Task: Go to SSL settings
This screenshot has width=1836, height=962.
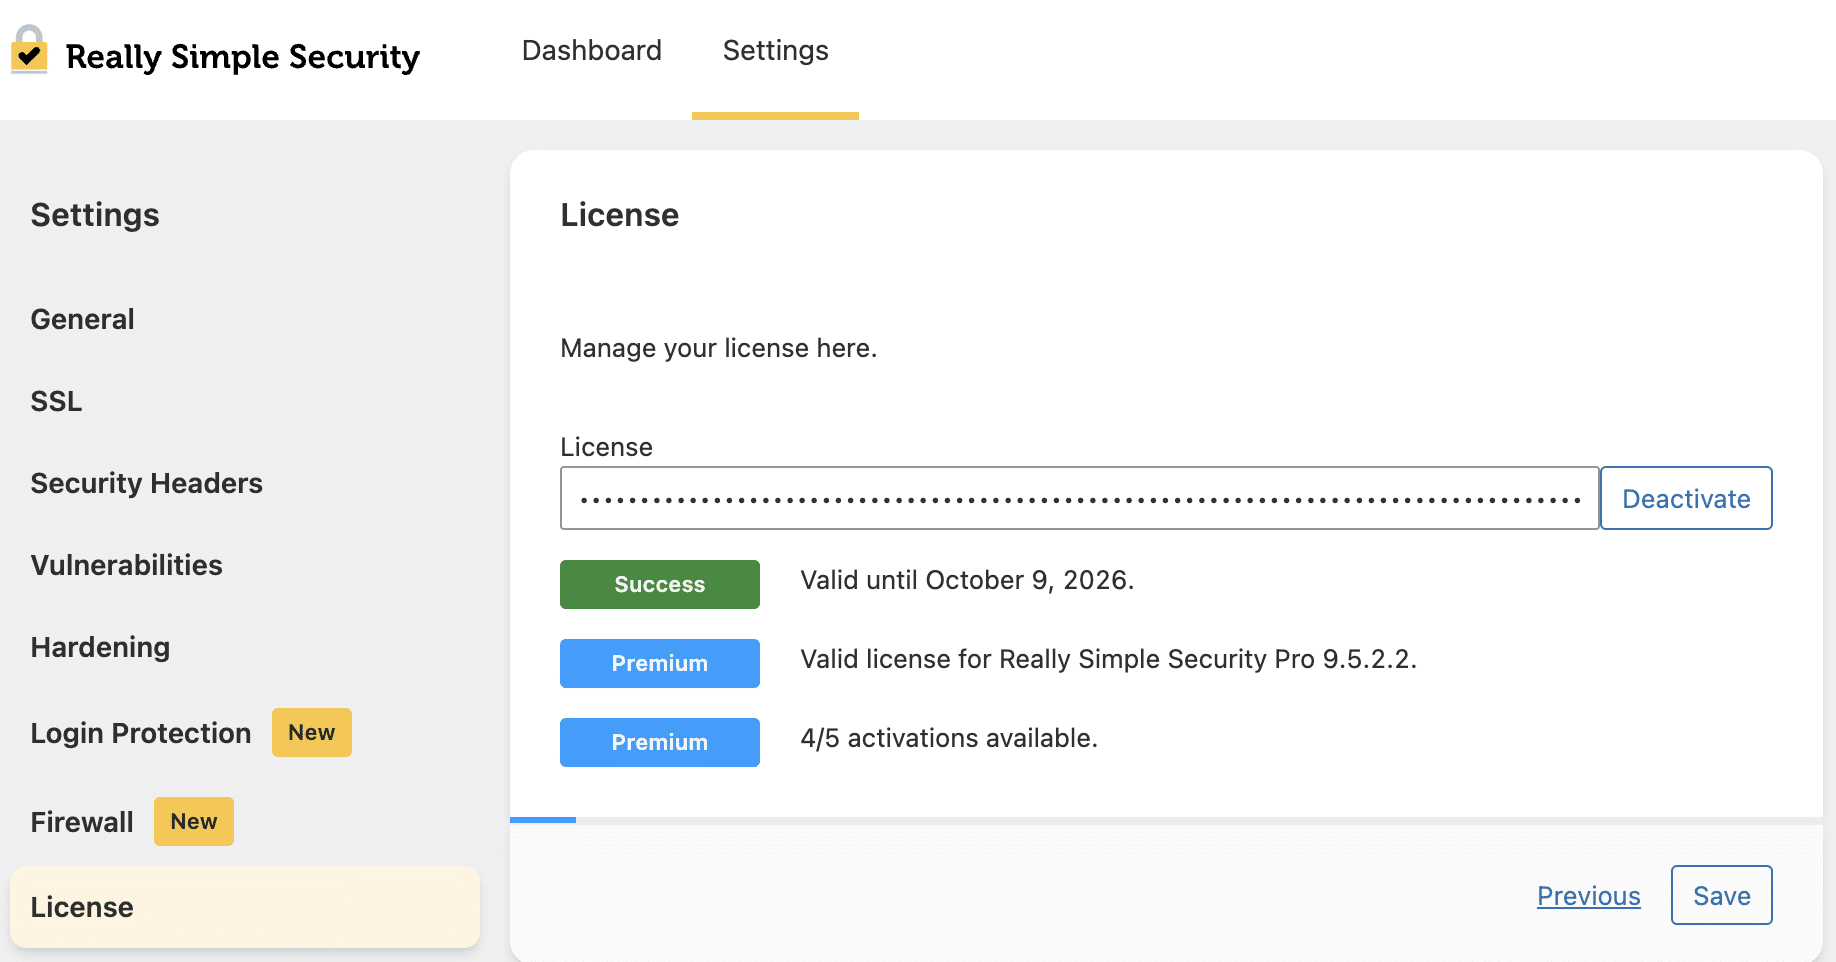Action: 56,401
